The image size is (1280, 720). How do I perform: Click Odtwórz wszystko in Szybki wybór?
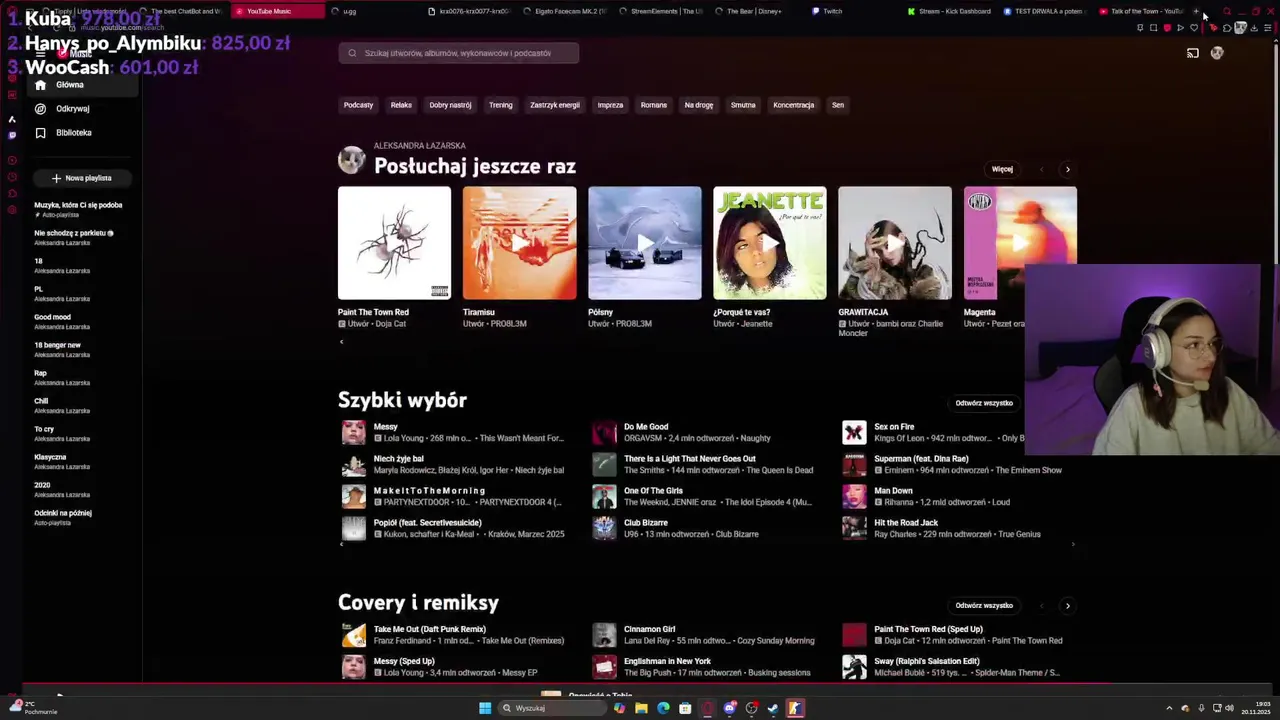pos(984,403)
